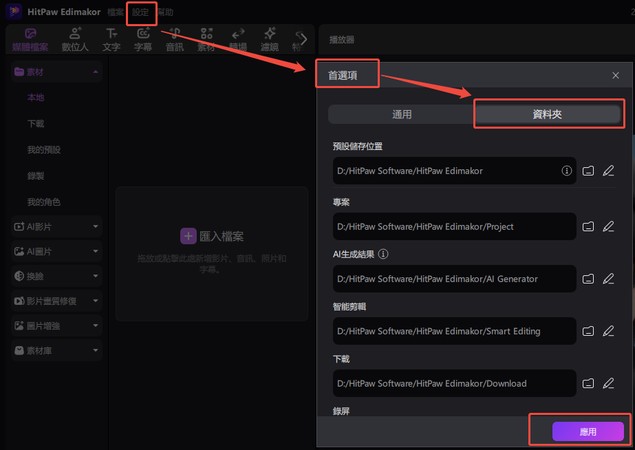Switch to the 通用 tab
The height and width of the screenshot is (450, 635).
[401, 114]
